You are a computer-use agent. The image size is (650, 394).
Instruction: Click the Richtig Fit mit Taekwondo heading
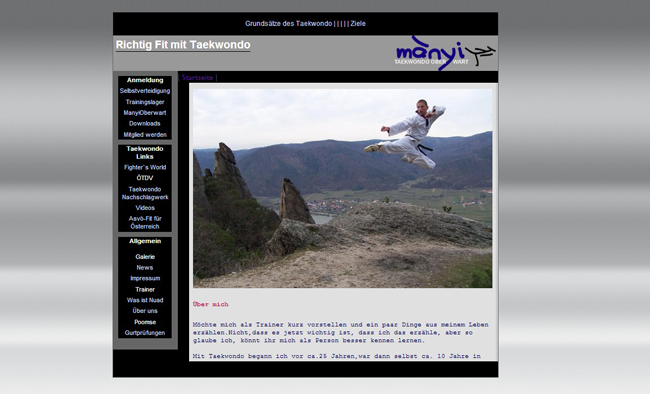[183, 45]
